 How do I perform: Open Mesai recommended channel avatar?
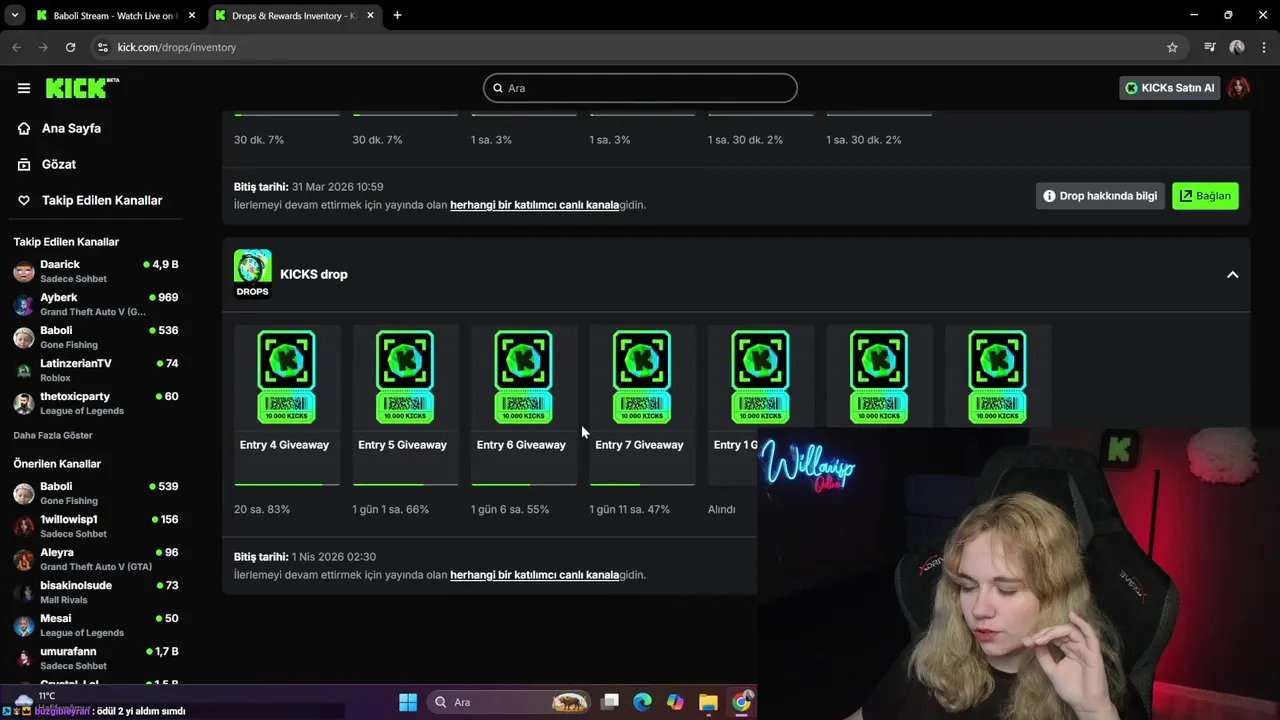(24, 626)
